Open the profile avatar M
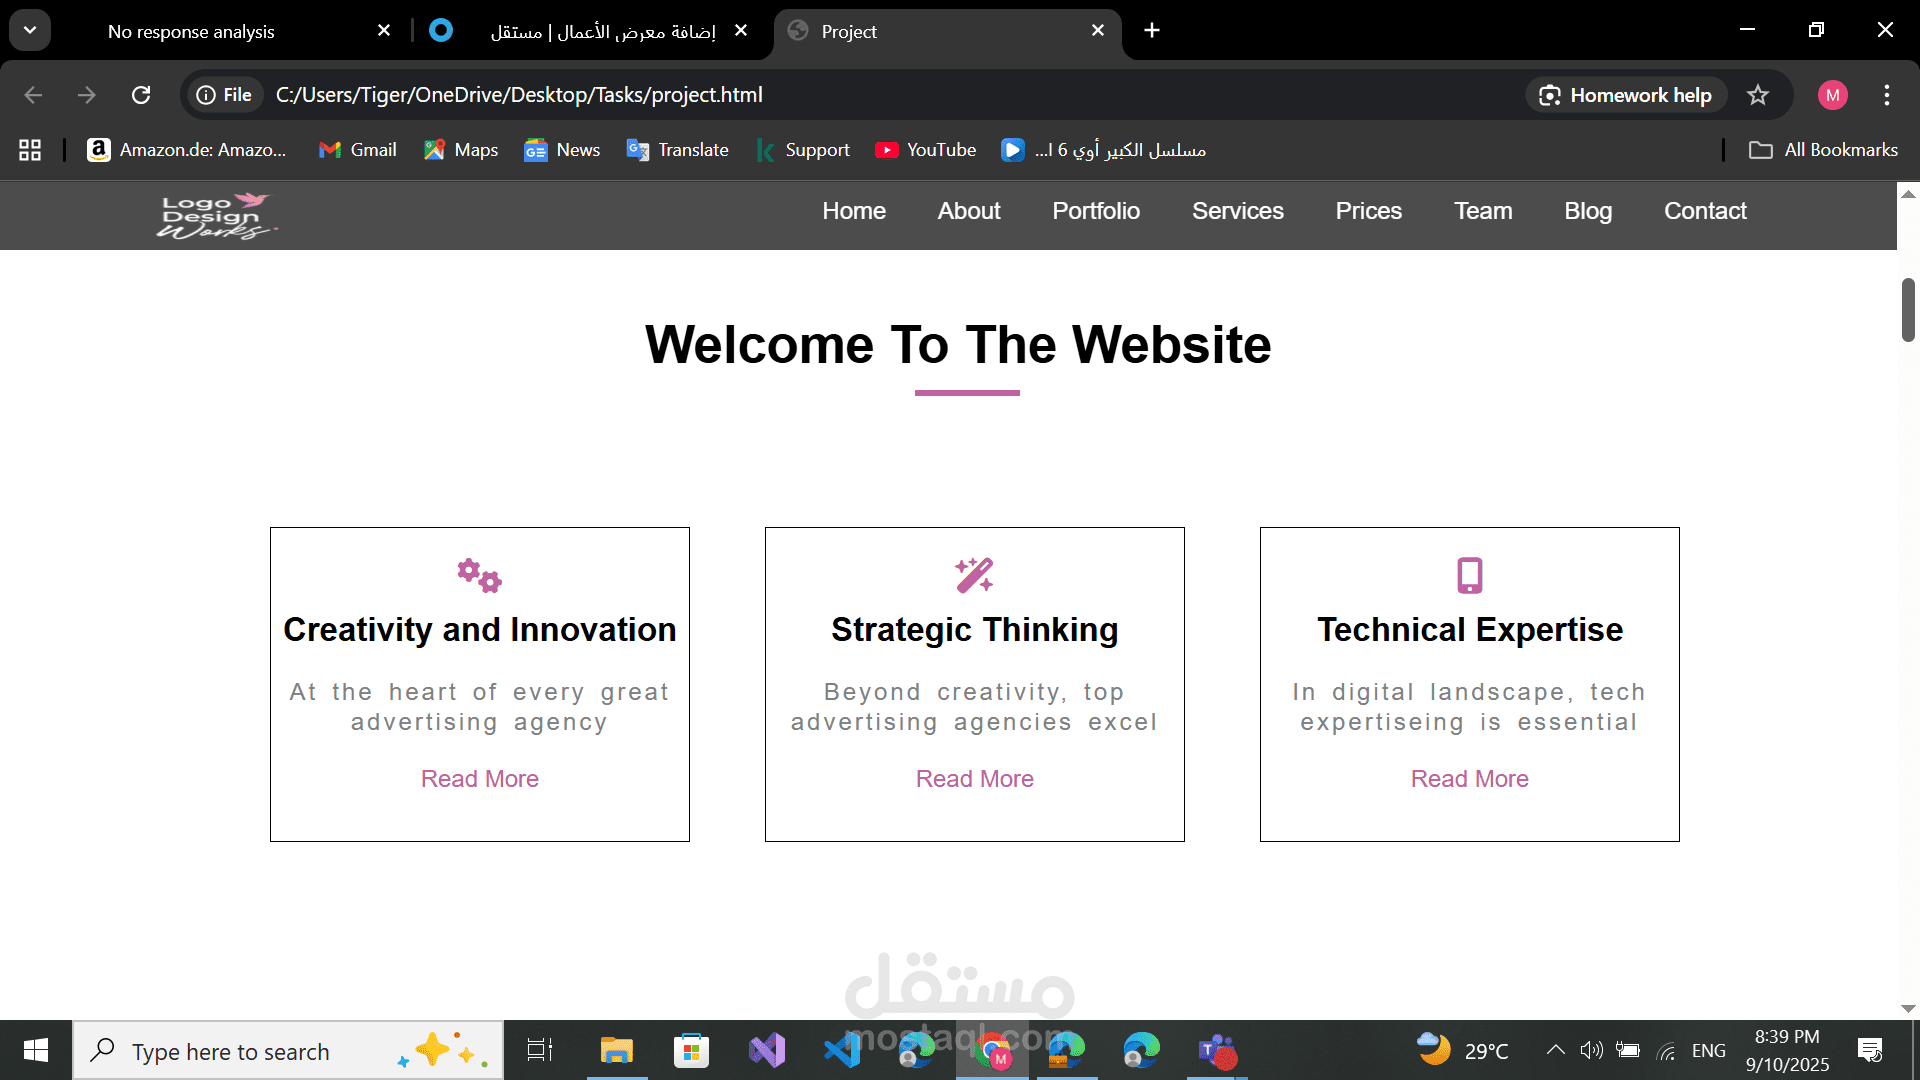 tap(1832, 95)
